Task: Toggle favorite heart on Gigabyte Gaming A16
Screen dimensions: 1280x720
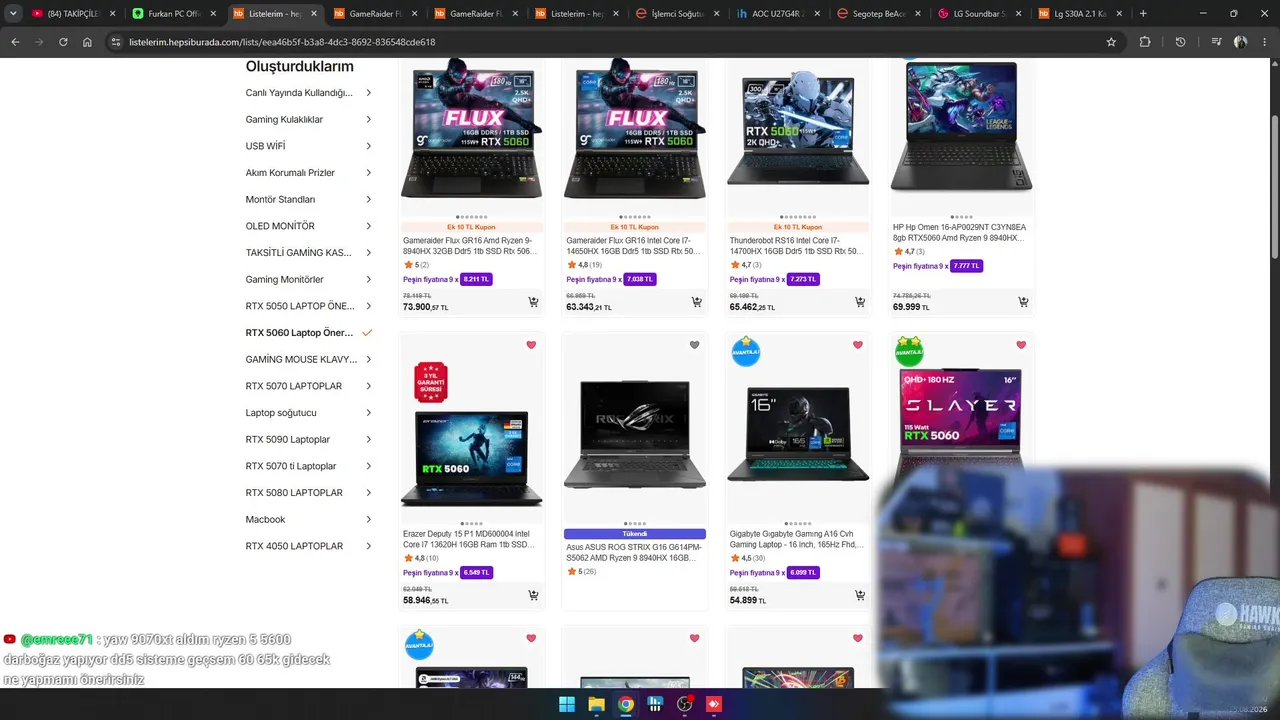Action: (x=857, y=345)
